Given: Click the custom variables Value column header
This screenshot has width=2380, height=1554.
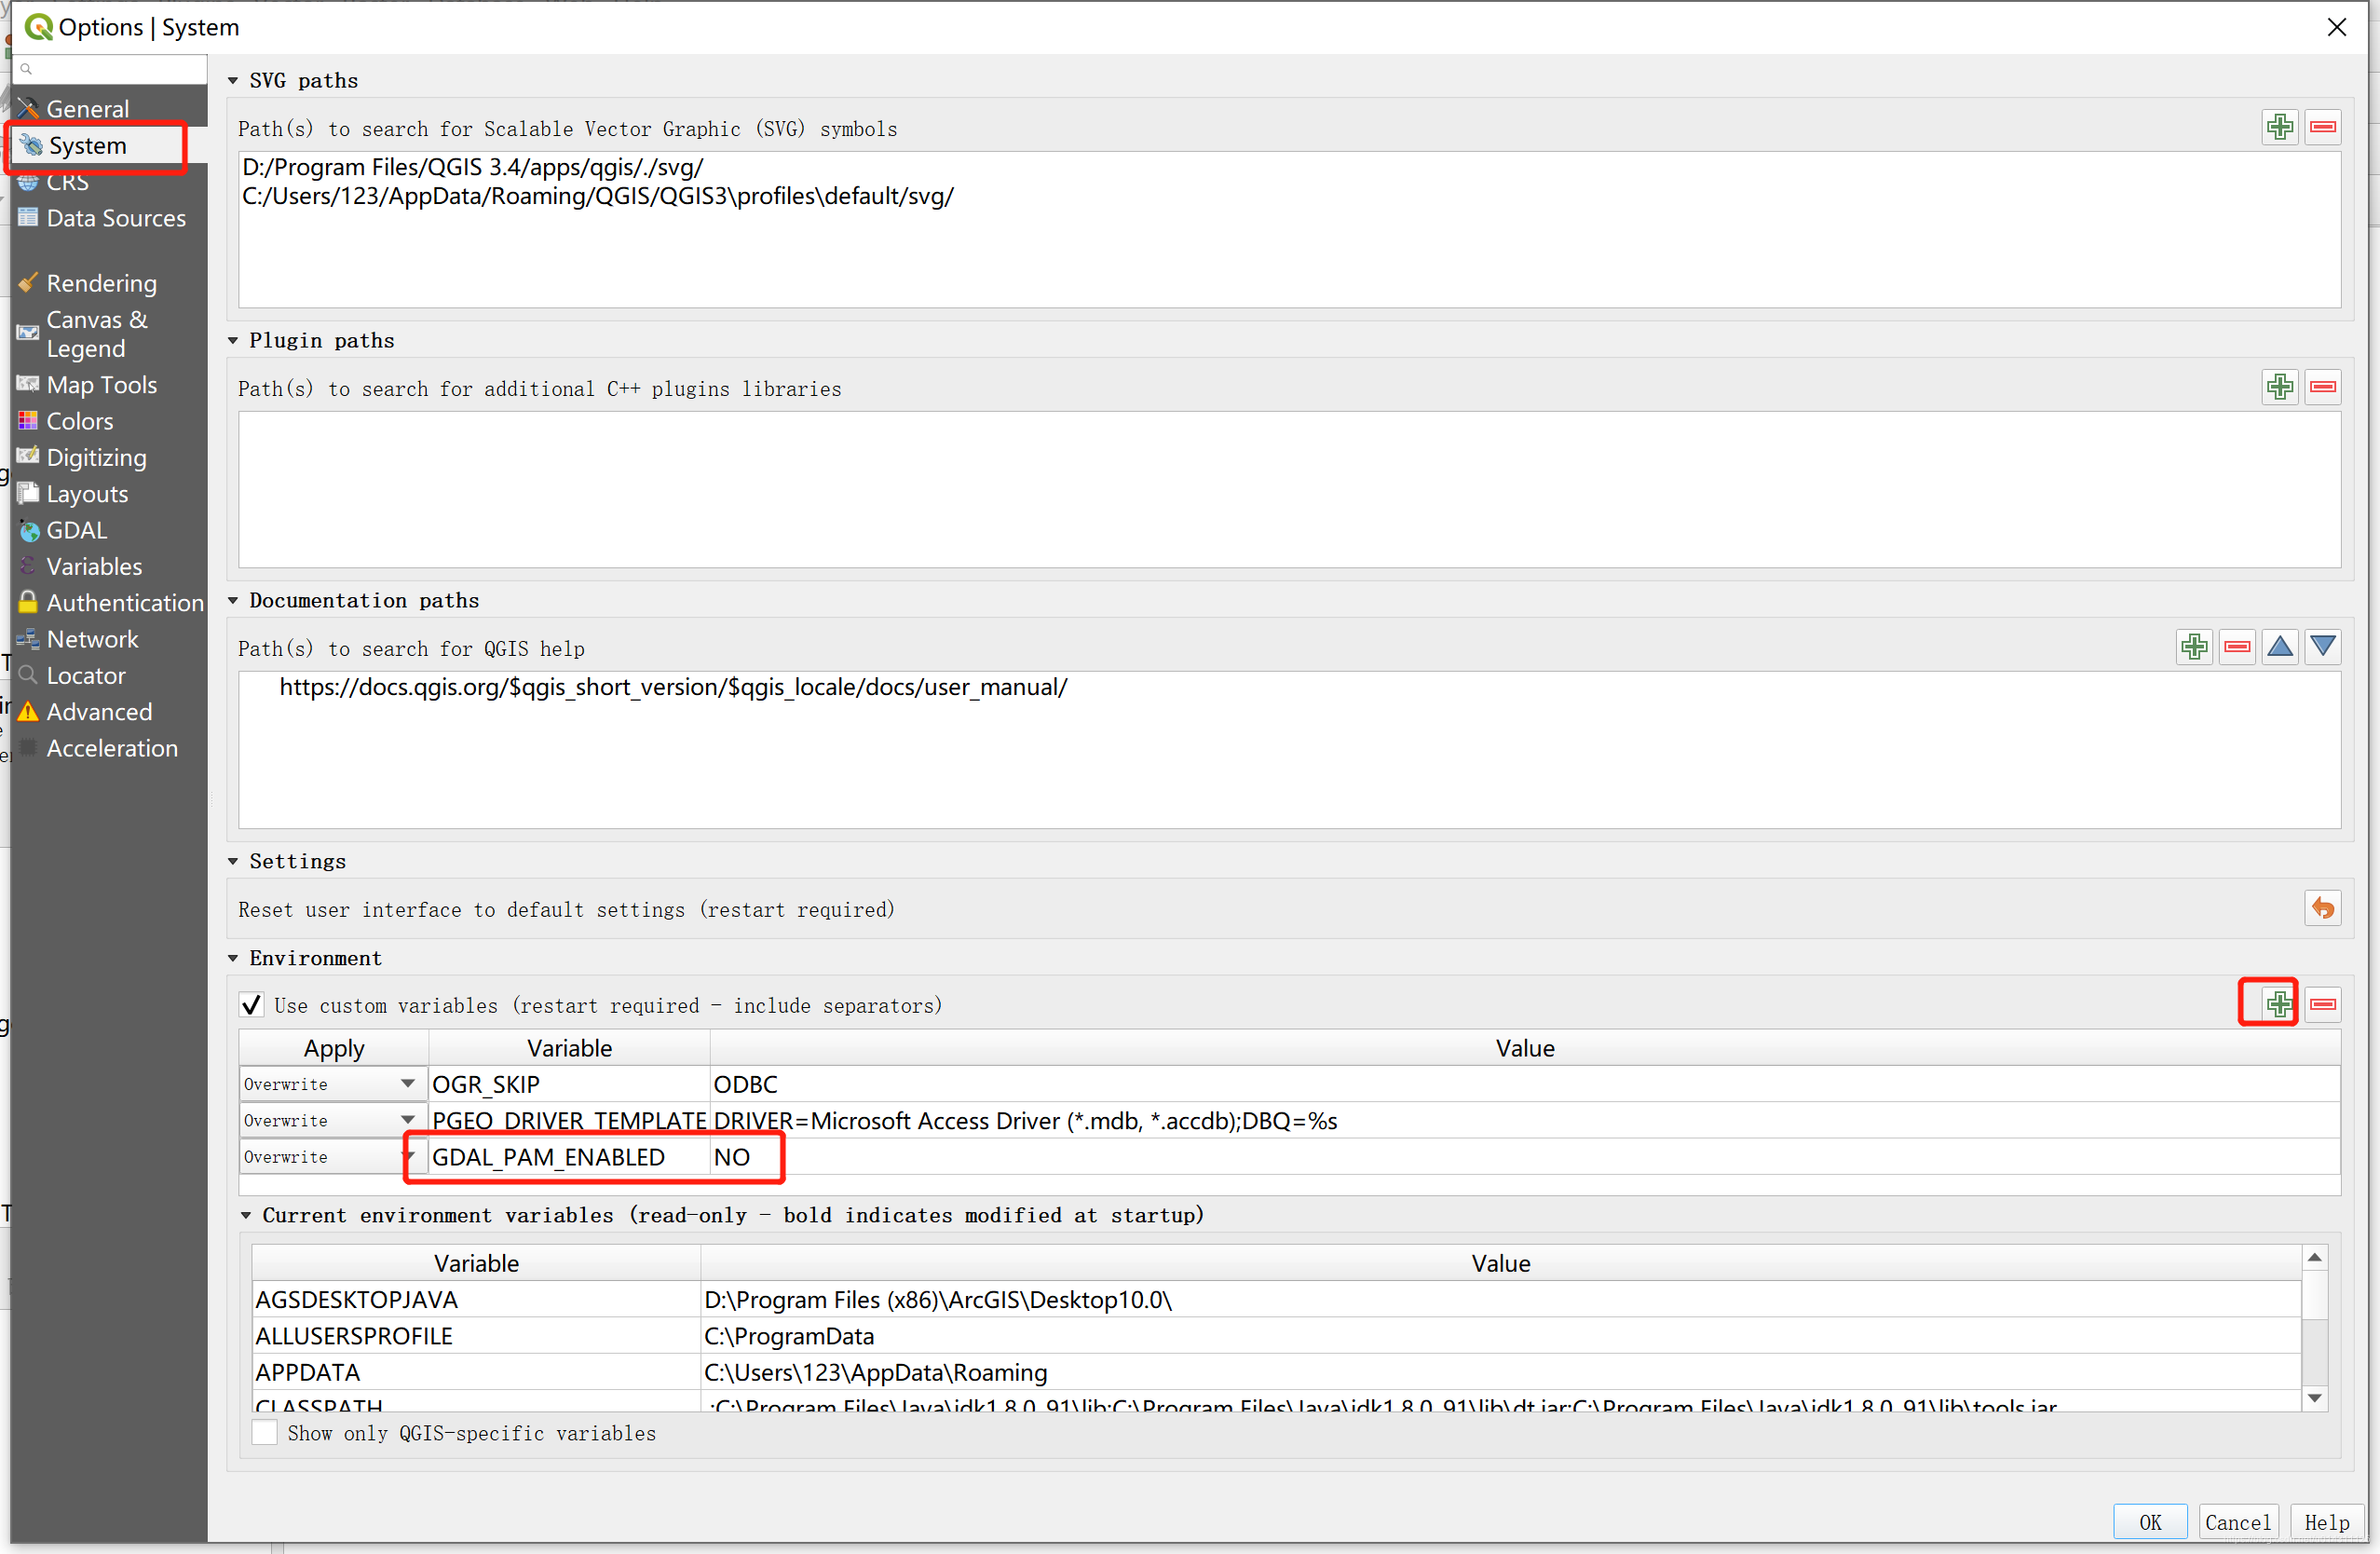Looking at the screenshot, I should click(x=1525, y=1048).
